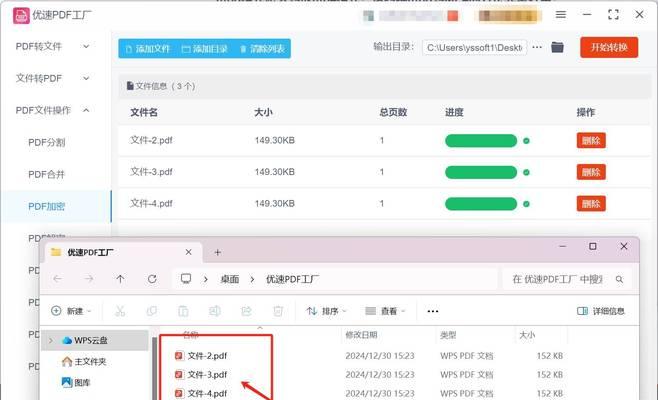The image size is (658, 400).
Task: Click green completed status dot for 文件-4.pdf
Action: coord(526,204)
